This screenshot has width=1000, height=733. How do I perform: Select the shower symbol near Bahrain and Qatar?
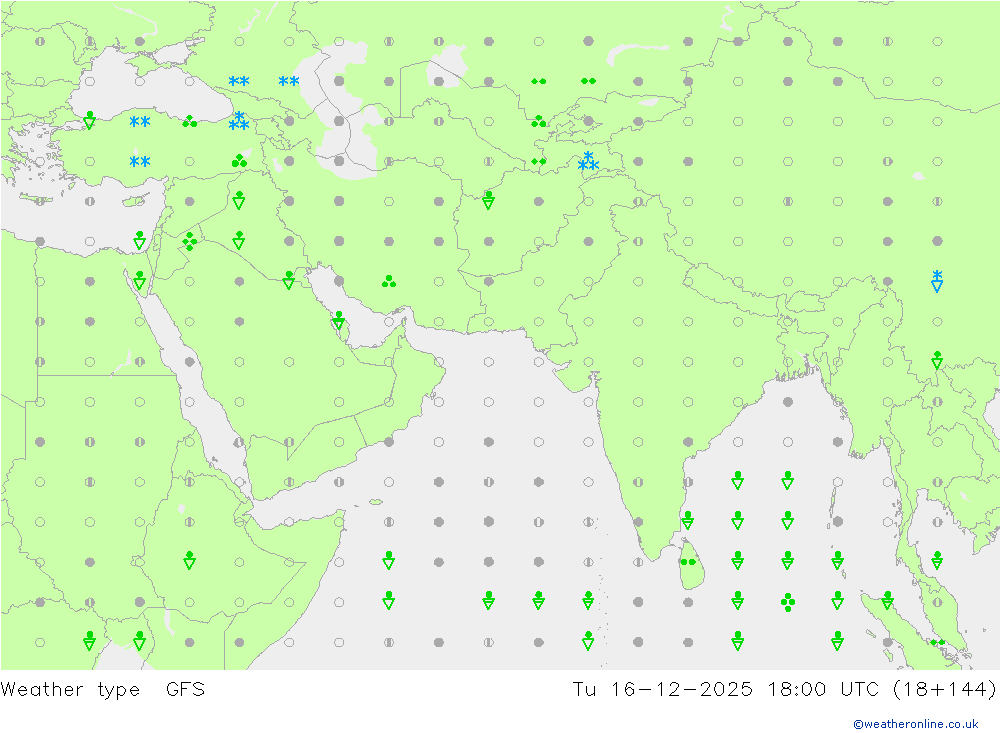(x=339, y=320)
